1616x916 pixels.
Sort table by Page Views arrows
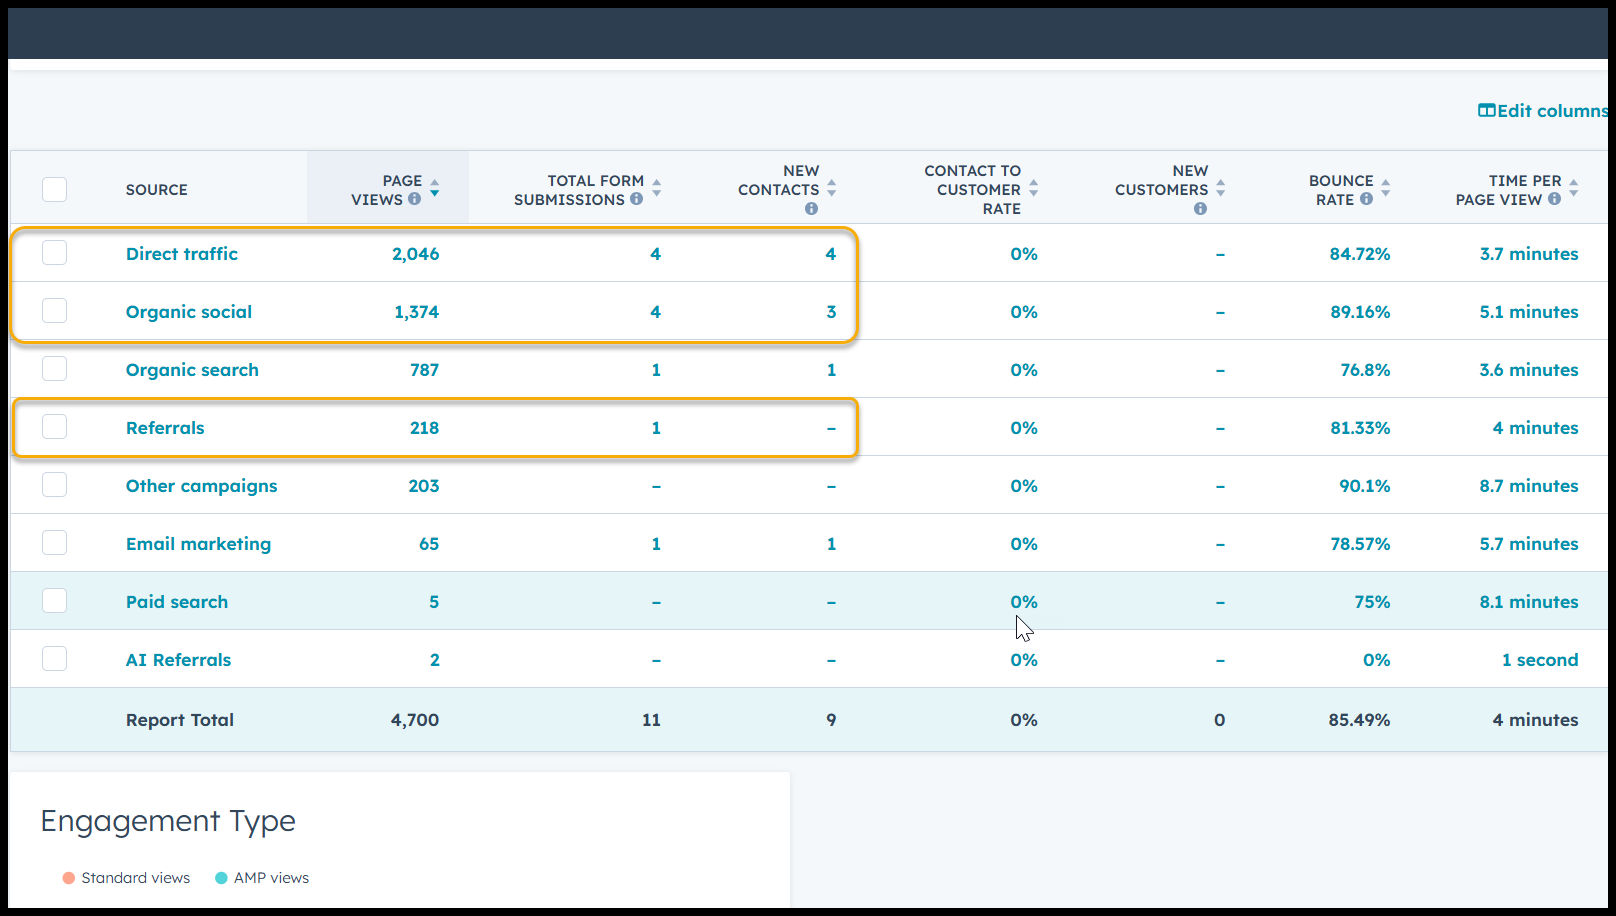435,188
